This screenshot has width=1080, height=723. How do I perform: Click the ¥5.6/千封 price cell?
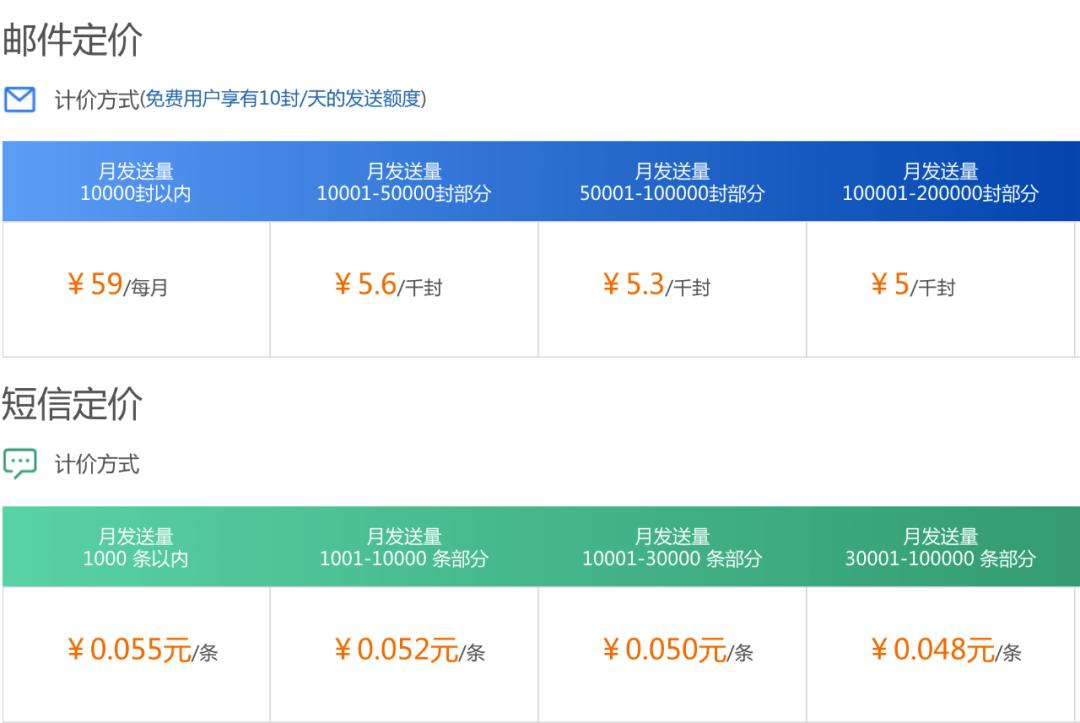point(403,286)
